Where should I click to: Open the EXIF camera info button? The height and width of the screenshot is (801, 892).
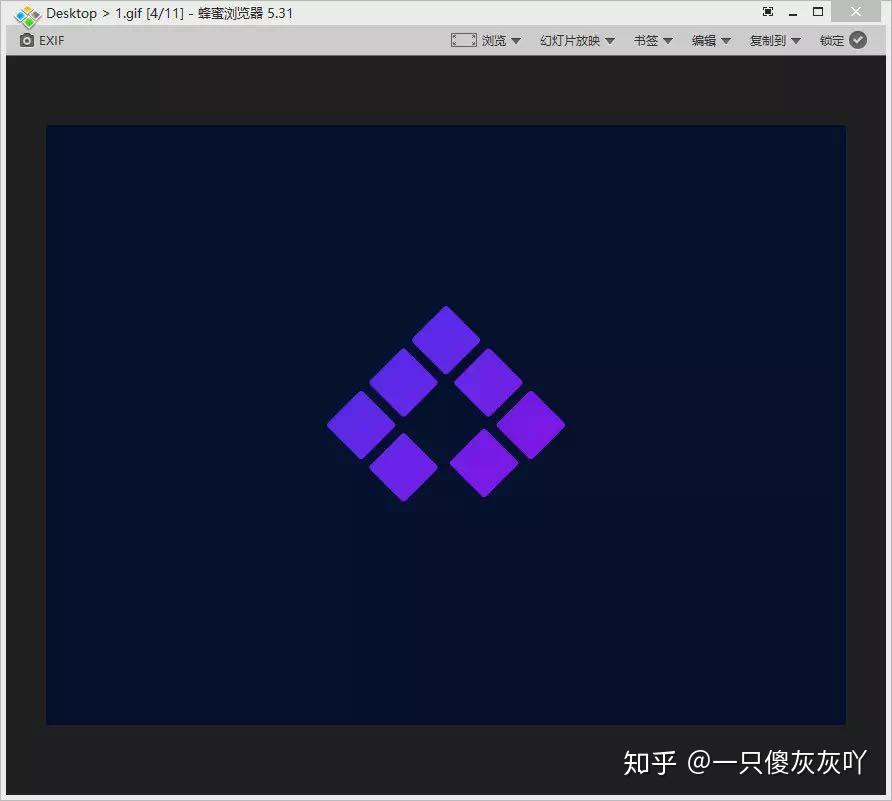42,40
